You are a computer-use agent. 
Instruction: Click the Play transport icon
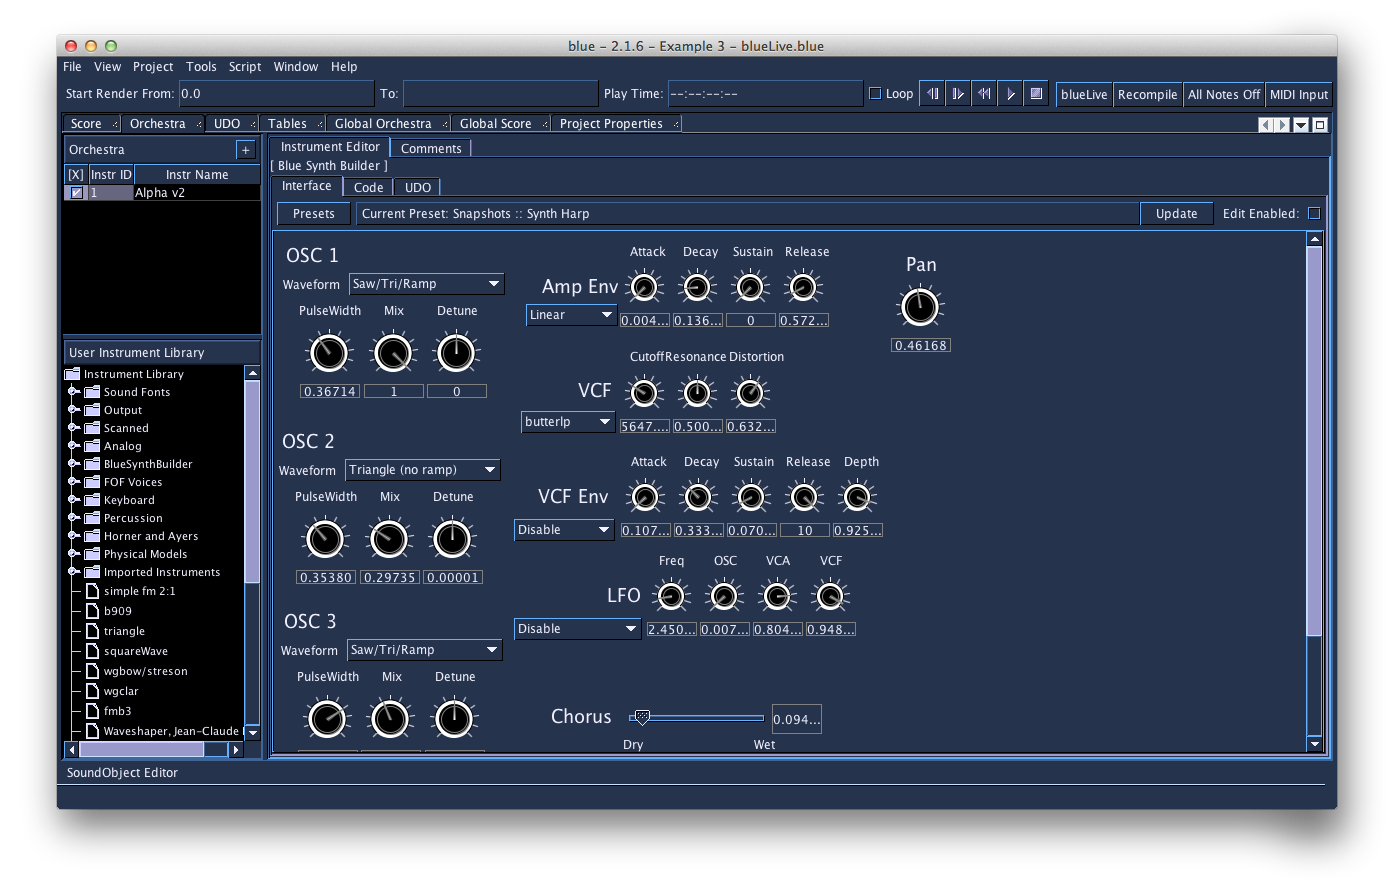1010,93
